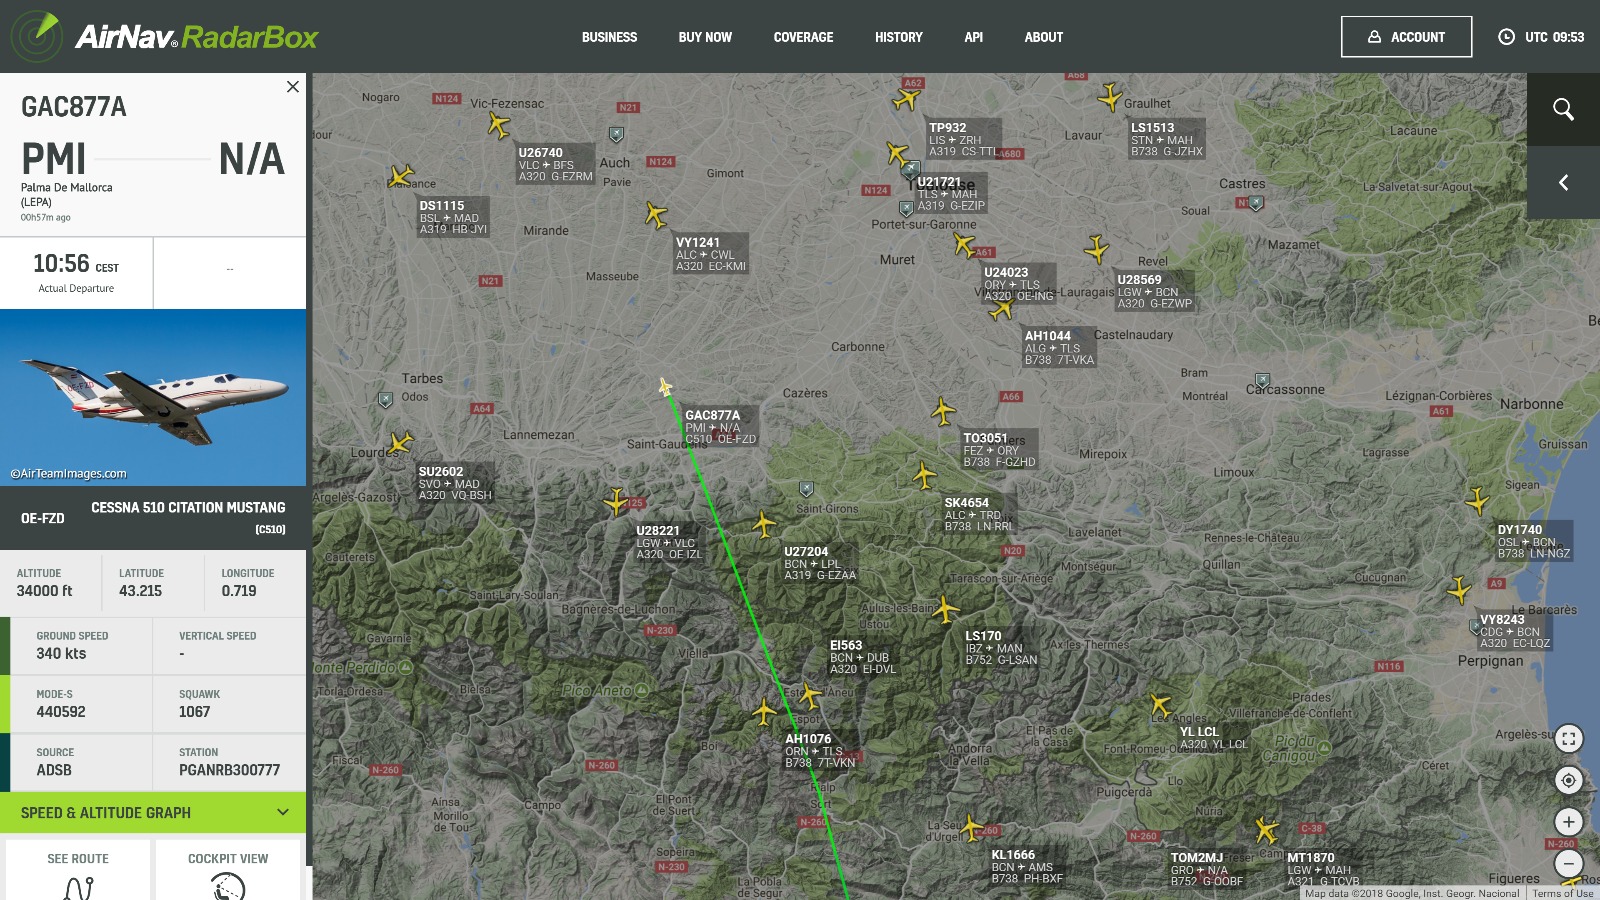Click the PMI origin airport code
Viewport: 1600px width, 900px height.
pyautogui.click(x=54, y=159)
